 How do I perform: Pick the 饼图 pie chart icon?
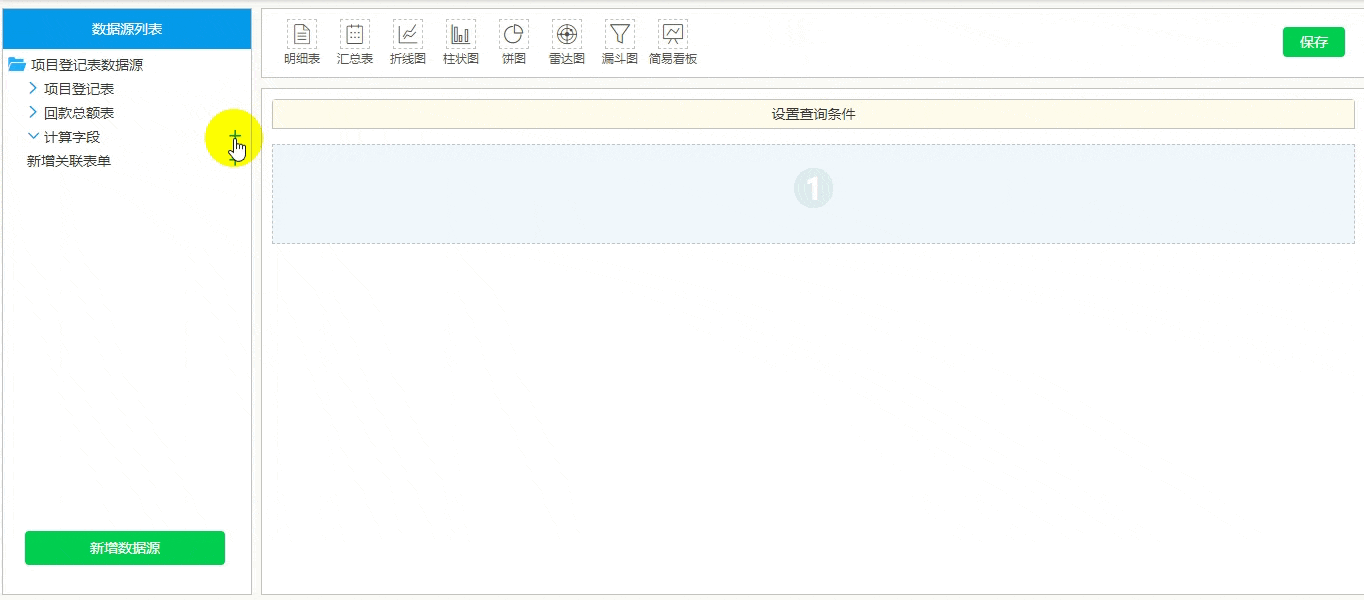[x=513, y=34]
